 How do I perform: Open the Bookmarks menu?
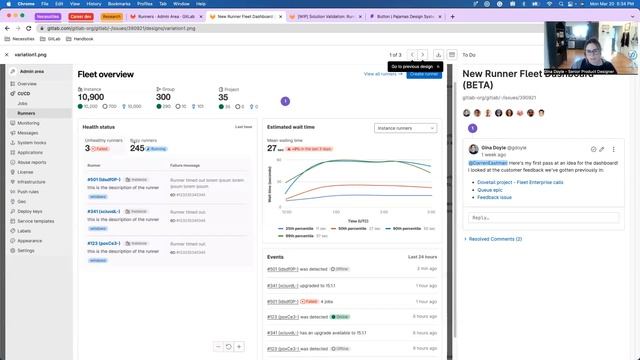[x=119, y=4]
